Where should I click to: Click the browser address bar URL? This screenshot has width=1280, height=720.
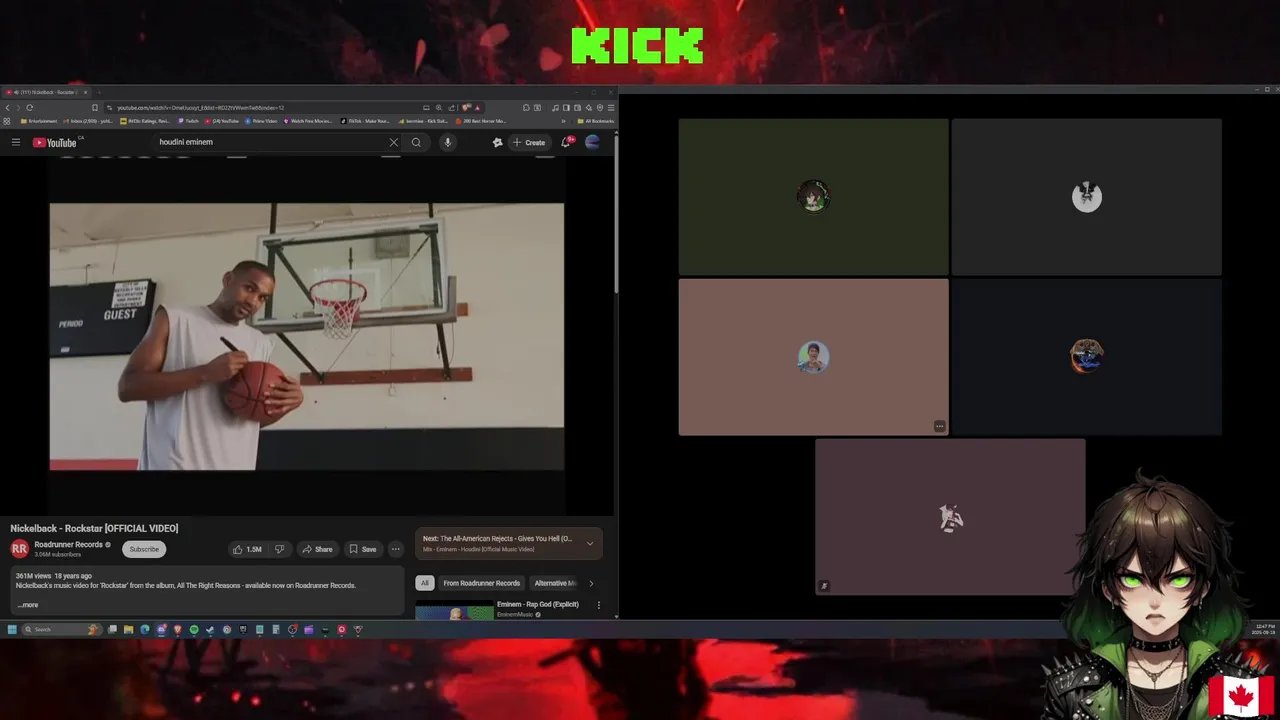pyautogui.click(x=200, y=107)
